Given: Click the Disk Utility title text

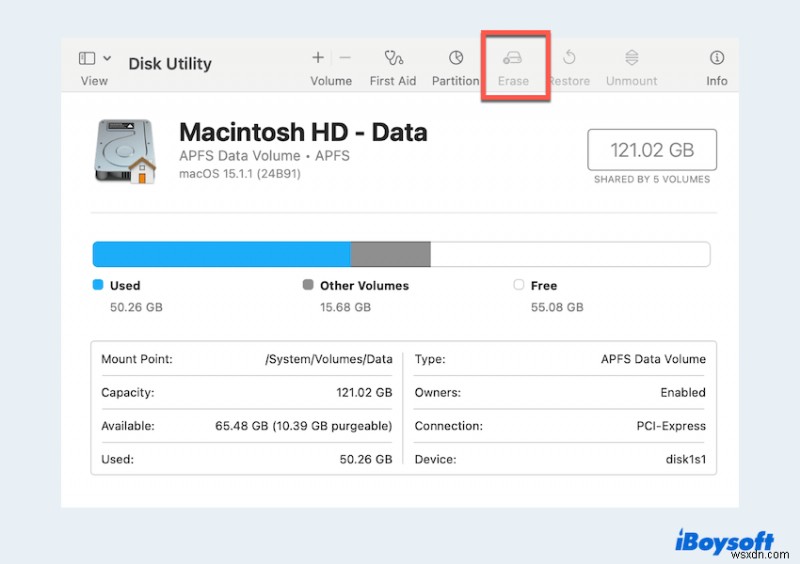Looking at the screenshot, I should click(x=170, y=64).
